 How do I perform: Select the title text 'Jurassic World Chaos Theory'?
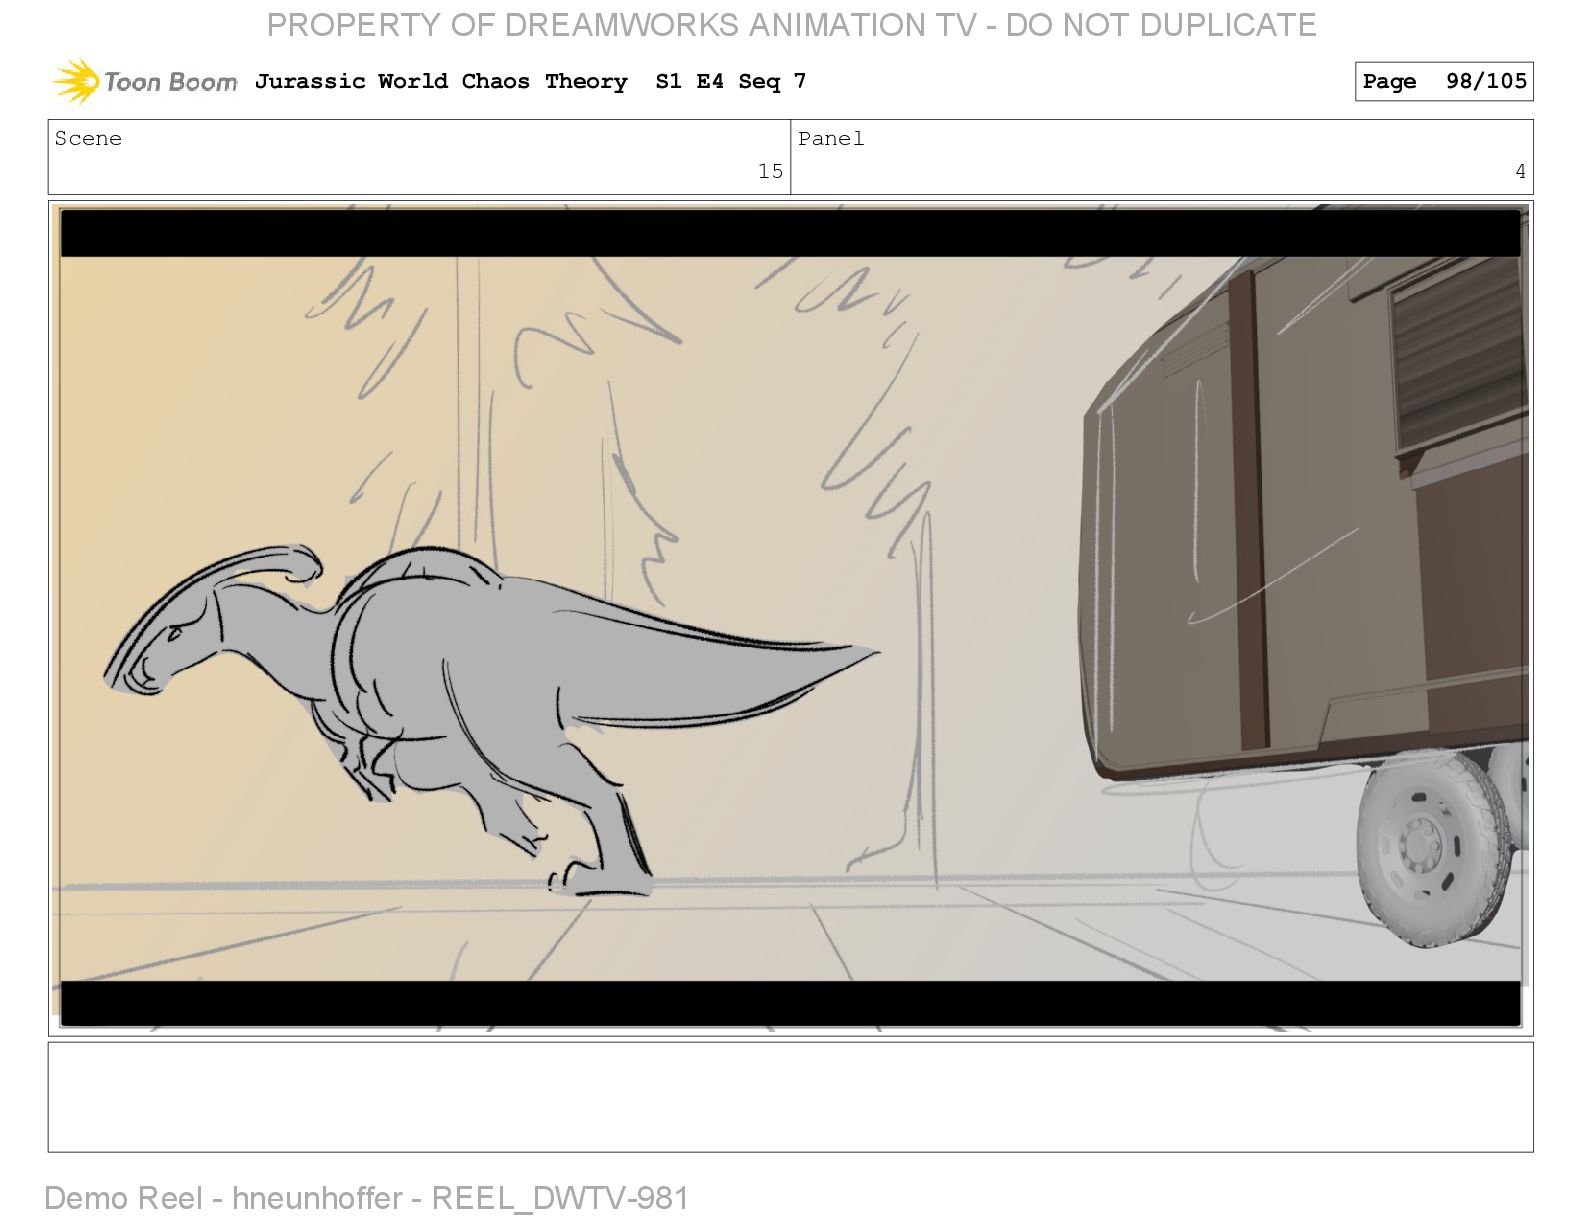pos(441,81)
